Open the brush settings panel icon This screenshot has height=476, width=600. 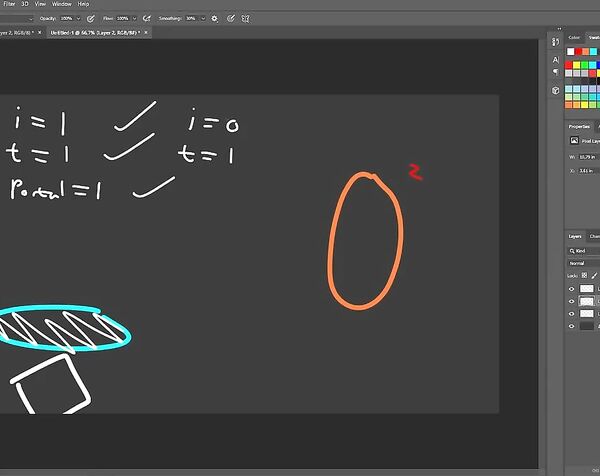(x=556, y=41)
